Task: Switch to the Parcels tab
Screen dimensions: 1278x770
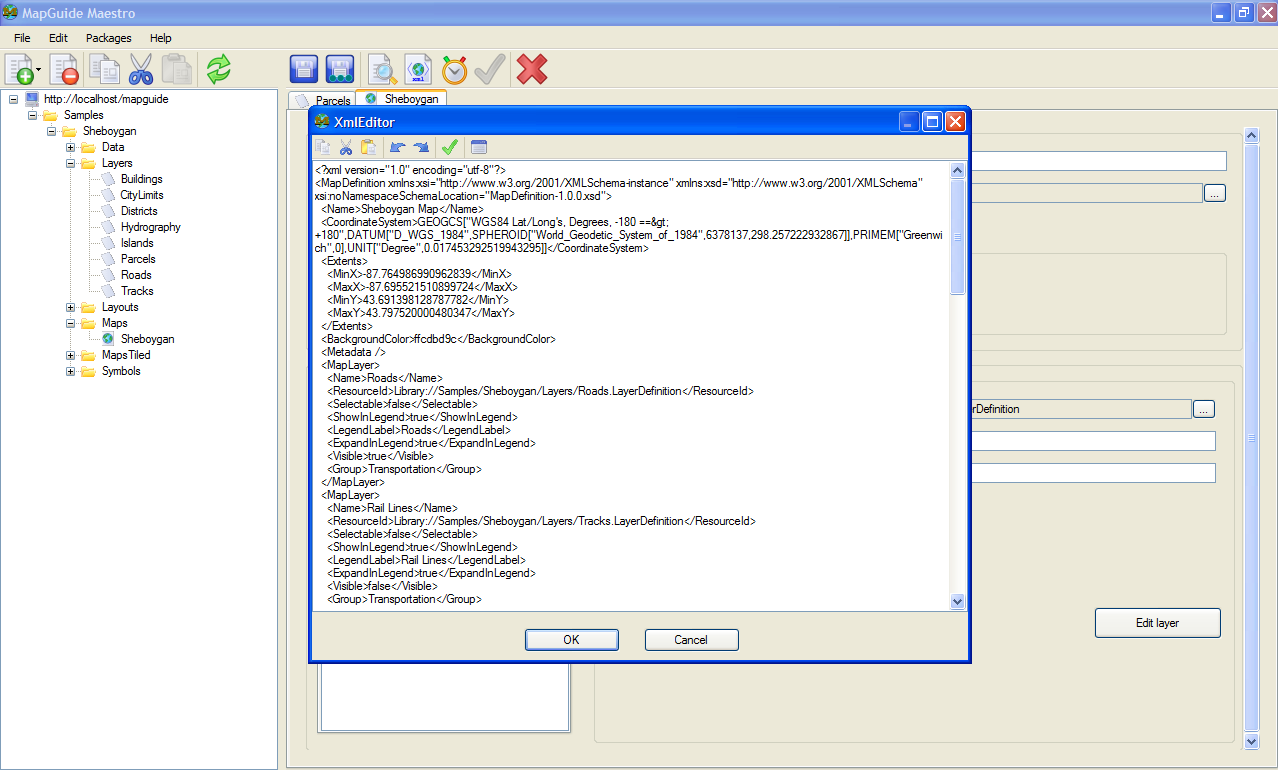Action: 323,100
